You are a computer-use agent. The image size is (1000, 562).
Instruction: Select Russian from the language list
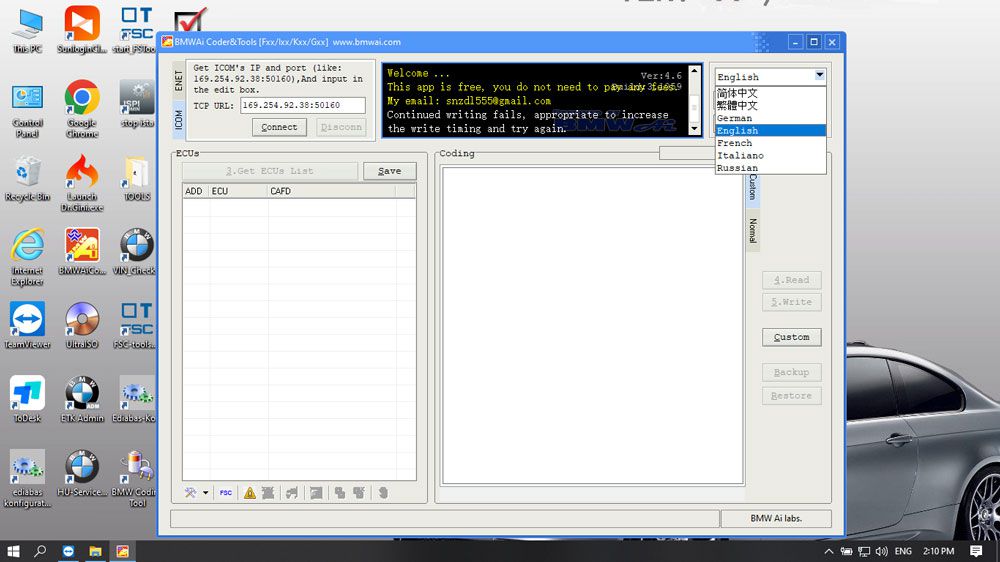tap(770, 168)
